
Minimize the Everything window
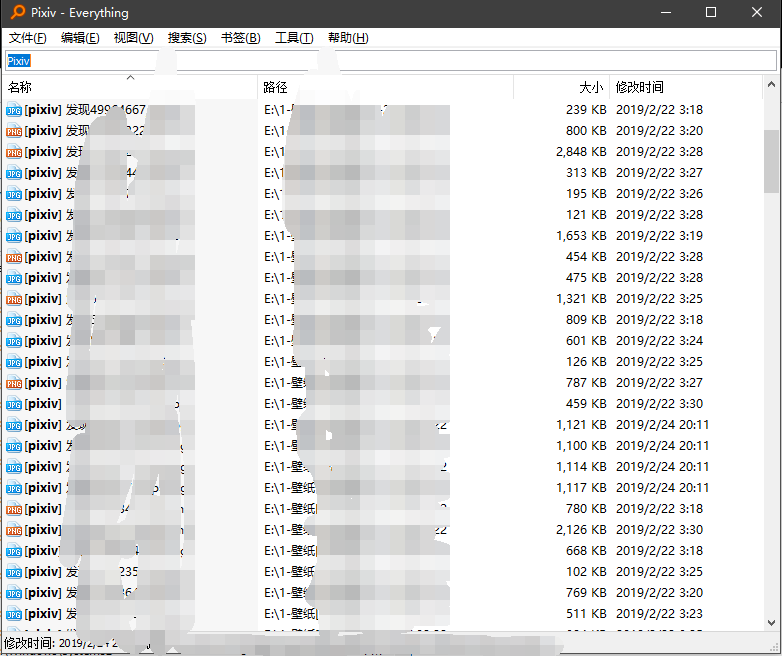point(666,12)
